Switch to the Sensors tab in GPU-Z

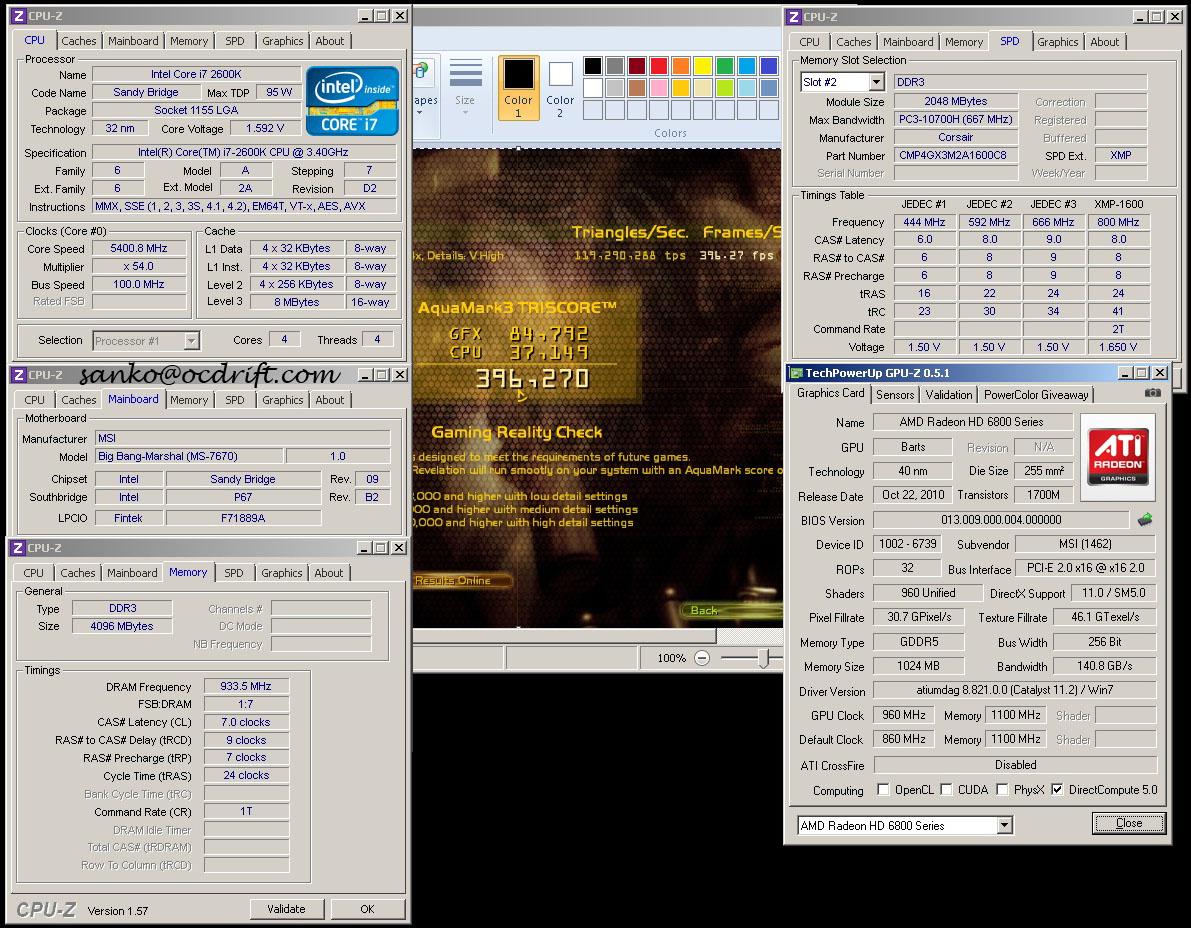pos(895,394)
